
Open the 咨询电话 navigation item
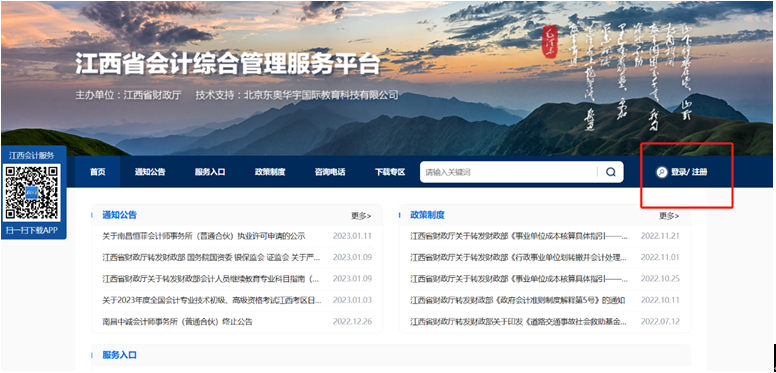coord(330,172)
